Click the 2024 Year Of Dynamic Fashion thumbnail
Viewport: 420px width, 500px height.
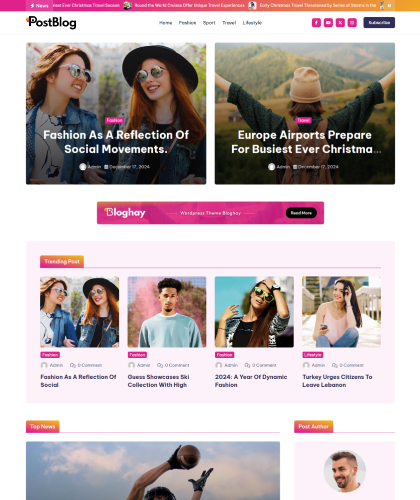coord(254,312)
